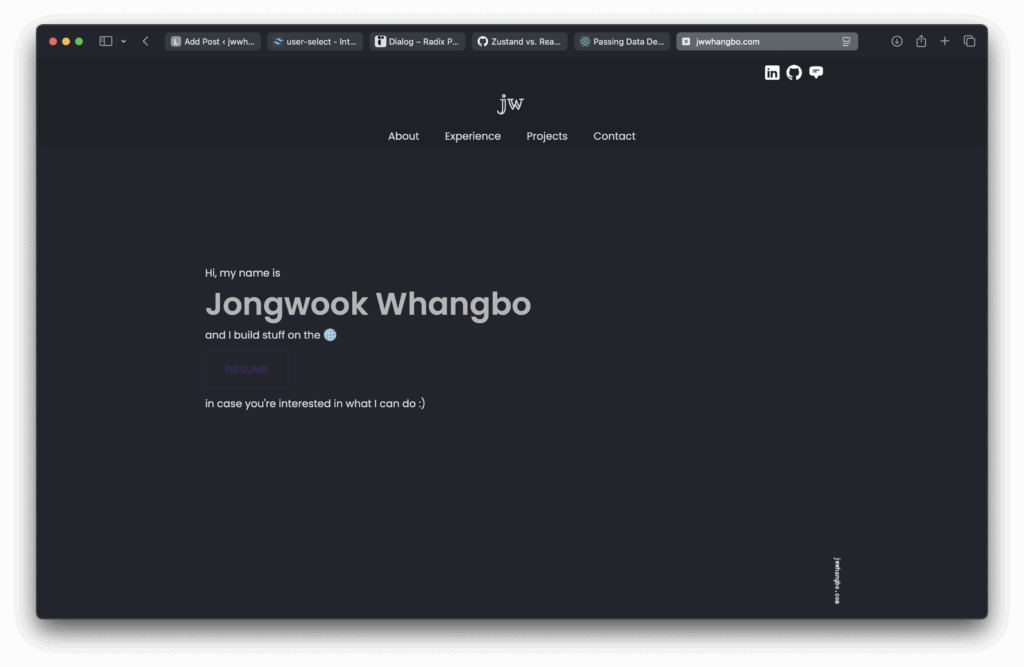1024x667 pixels.
Task: Switch to the user-select tab
Action: tap(315, 41)
